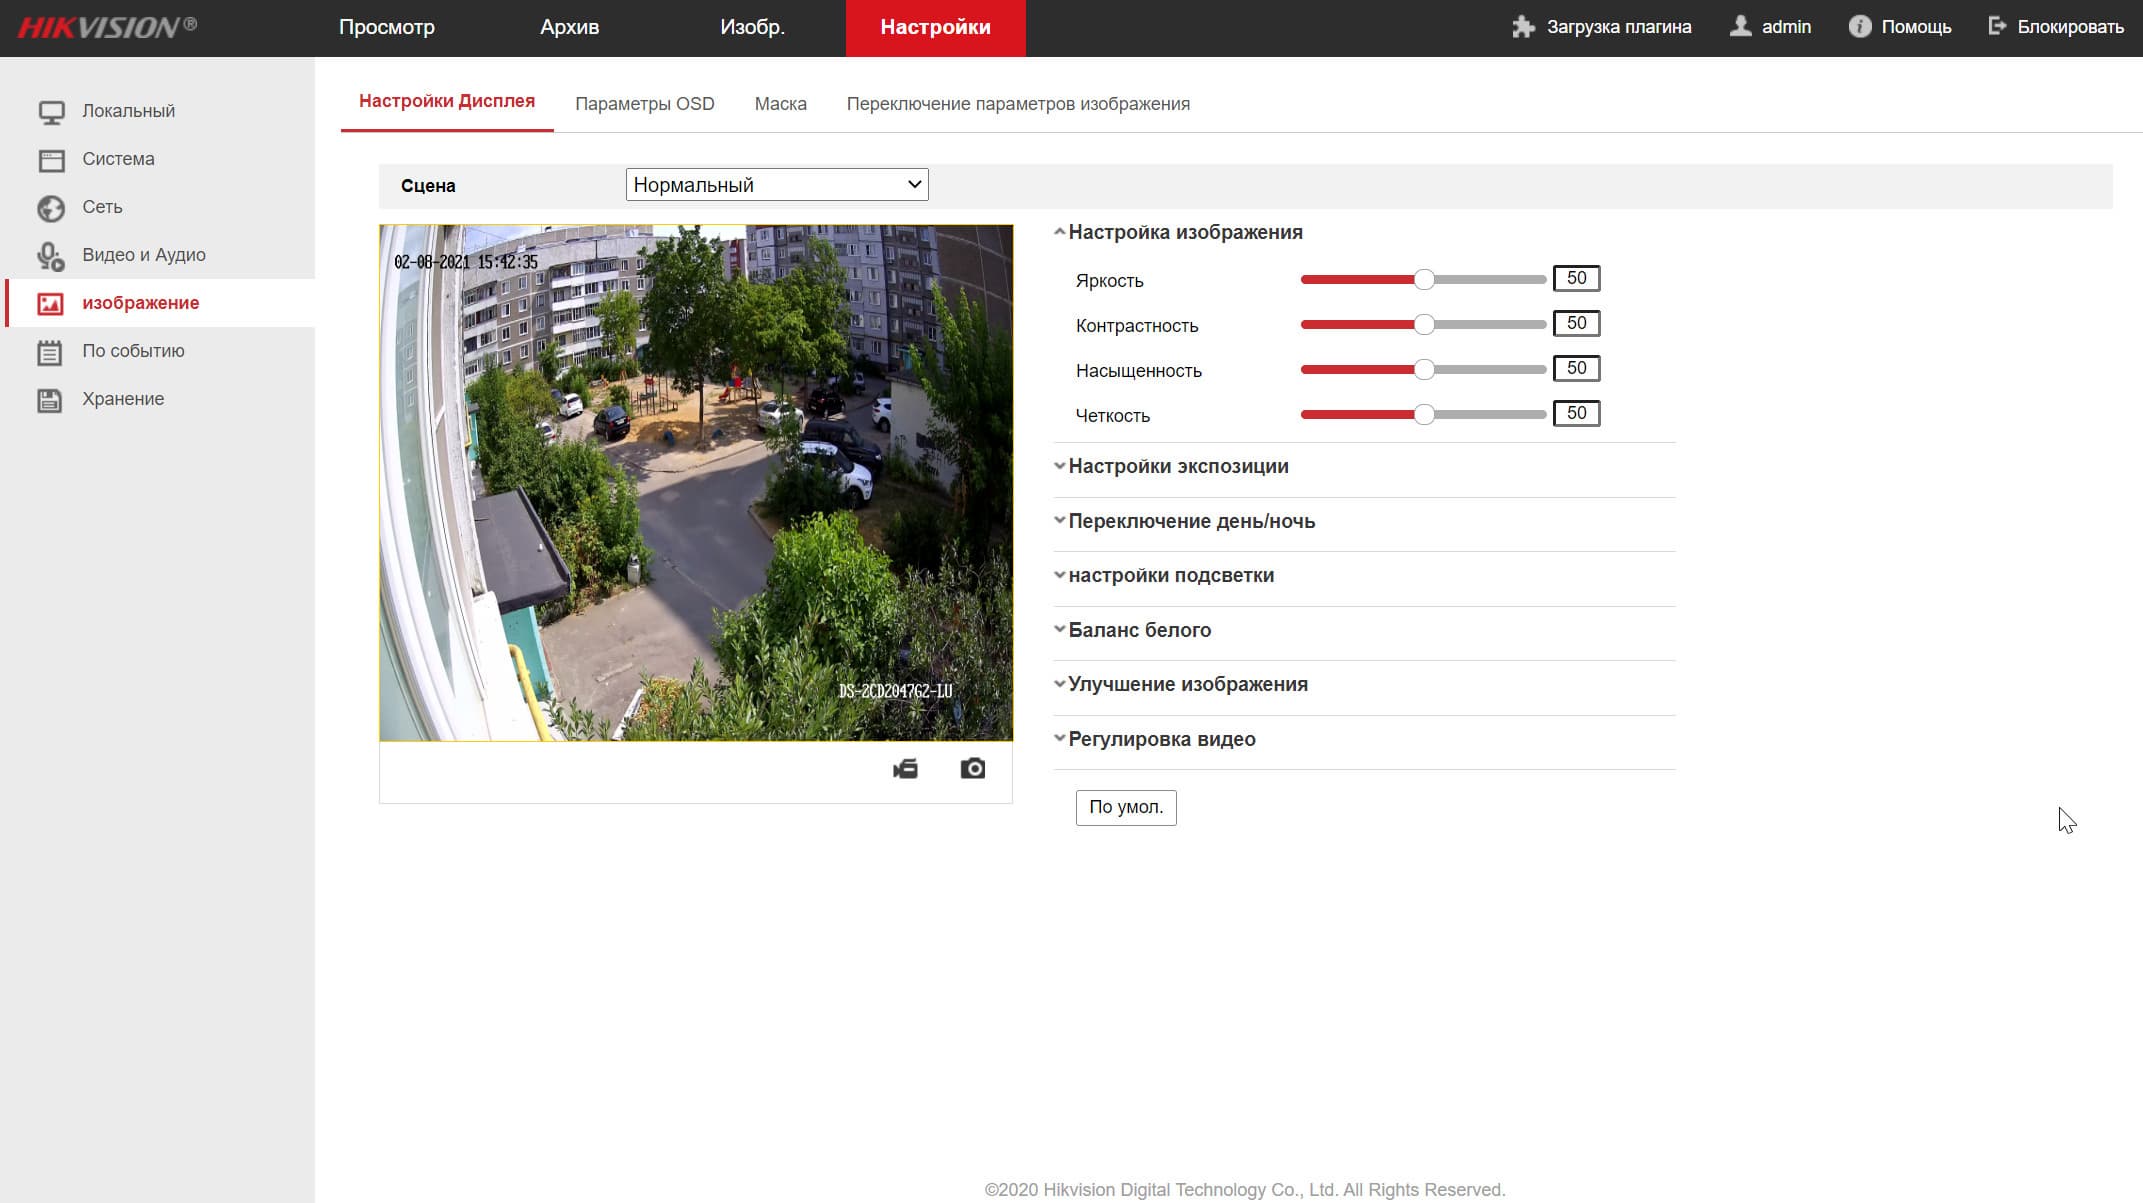Go to Видео и Аудио settings
Viewport: 2143px width, 1203px height.
pos(143,255)
